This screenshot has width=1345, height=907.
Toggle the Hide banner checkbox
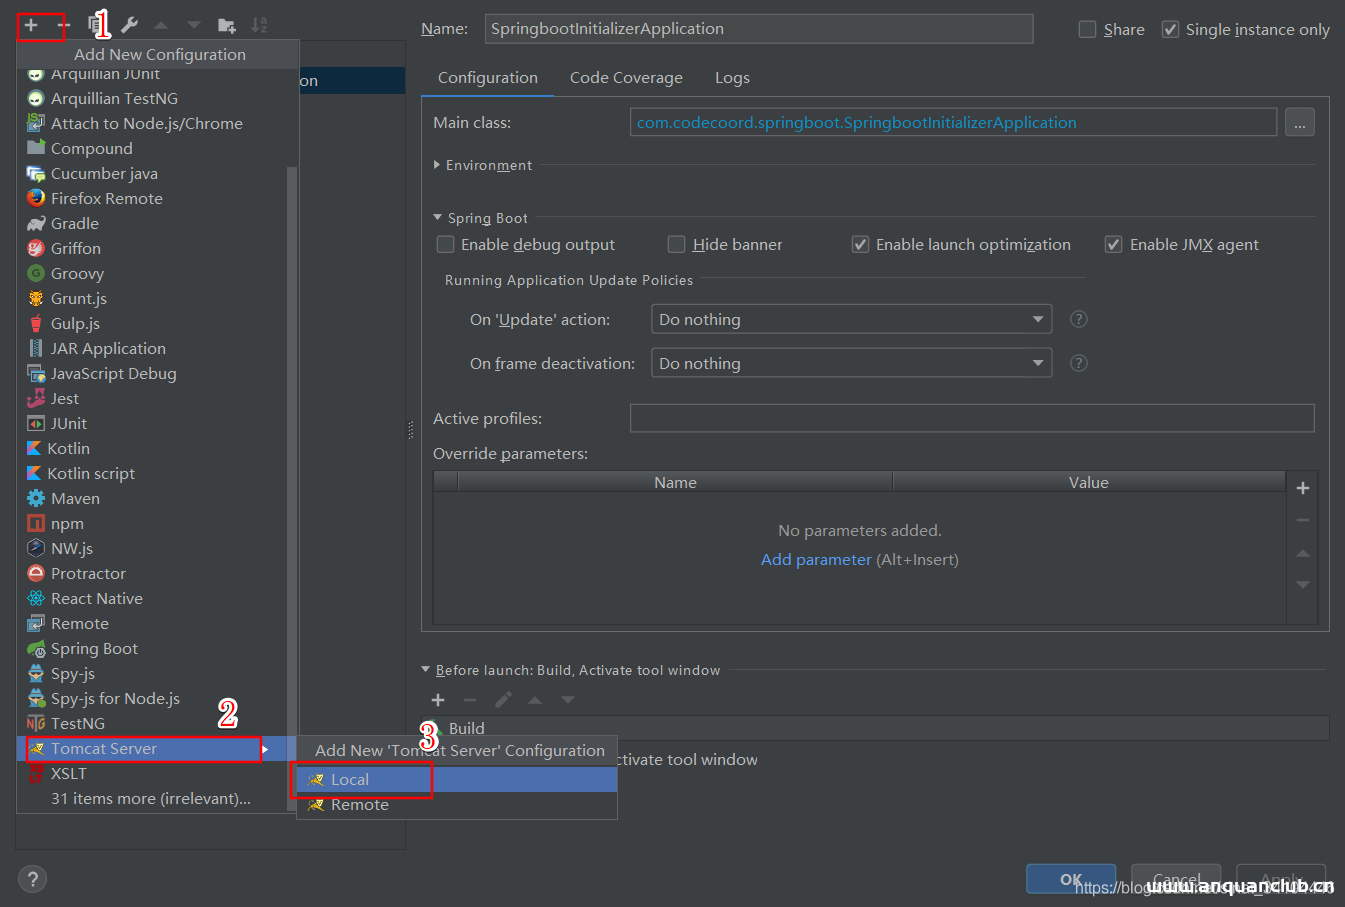pyautogui.click(x=677, y=245)
